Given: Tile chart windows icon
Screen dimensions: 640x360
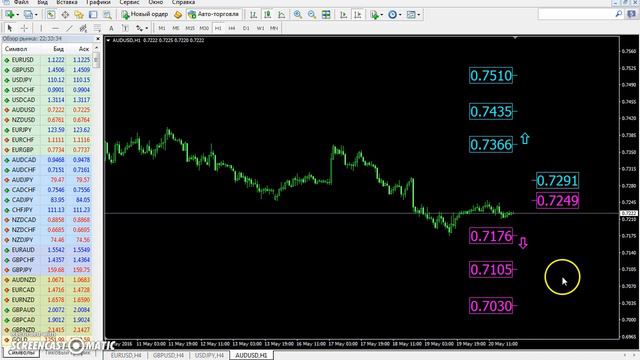Looking at the screenshot, I should tap(326, 15).
